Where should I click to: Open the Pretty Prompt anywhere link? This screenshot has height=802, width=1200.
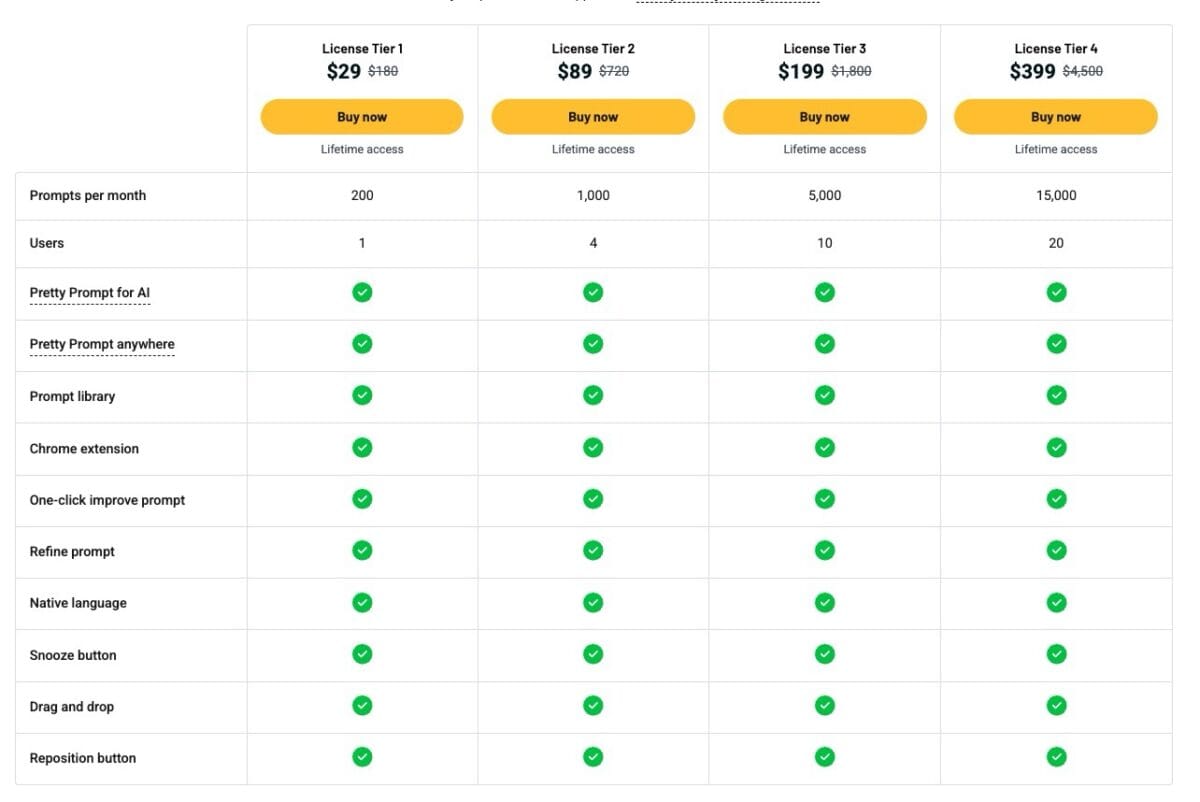point(102,344)
